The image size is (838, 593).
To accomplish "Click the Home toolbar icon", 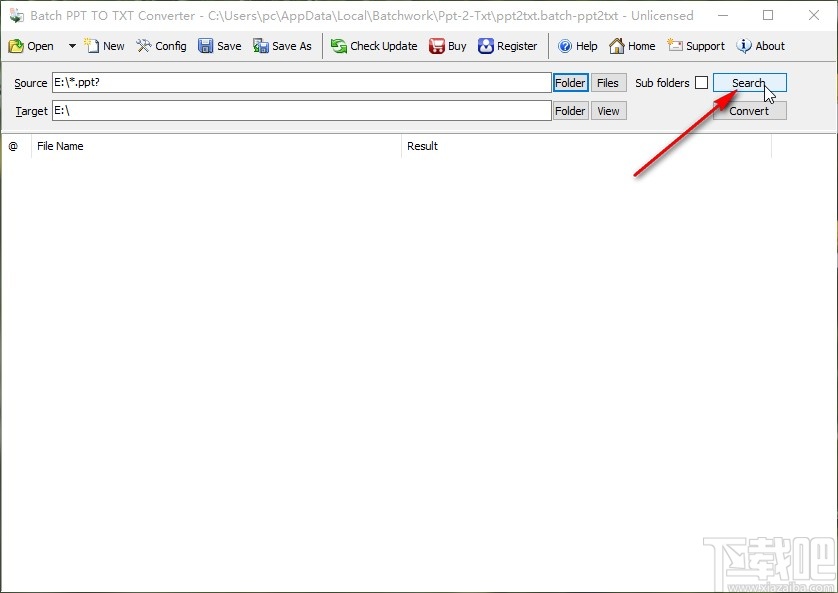I will (x=632, y=46).
